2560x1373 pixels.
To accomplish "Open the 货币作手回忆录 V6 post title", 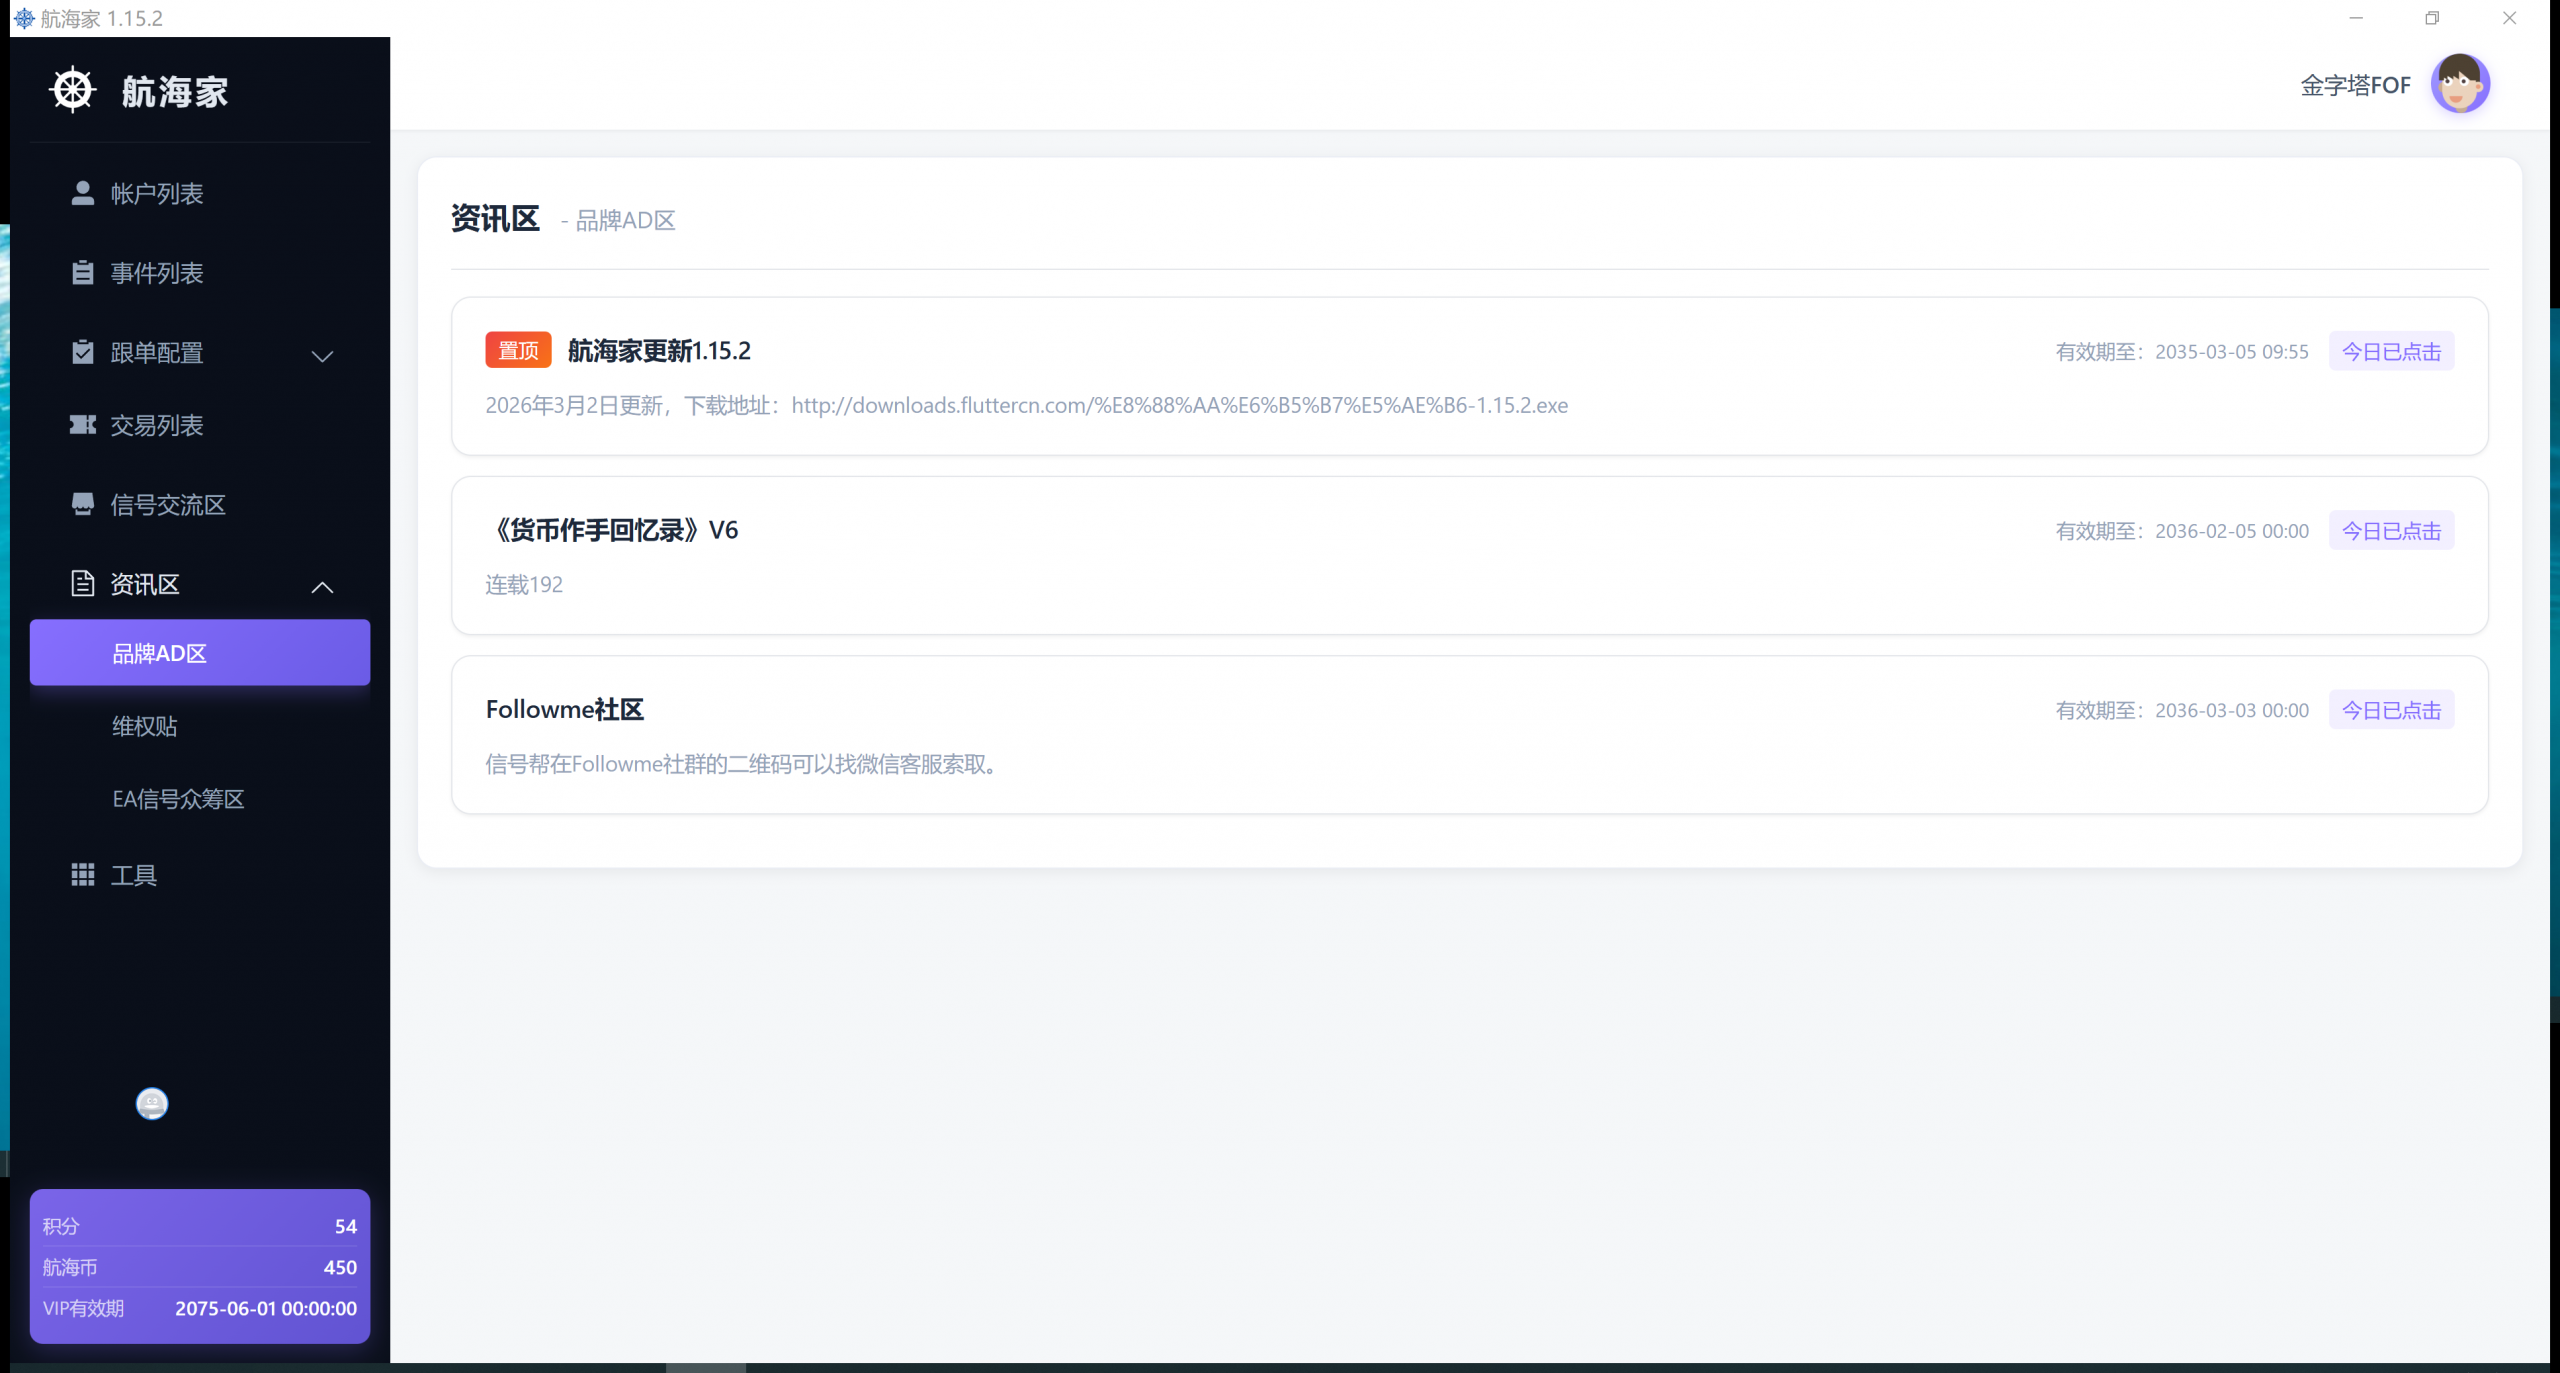I will pos(614,530).
